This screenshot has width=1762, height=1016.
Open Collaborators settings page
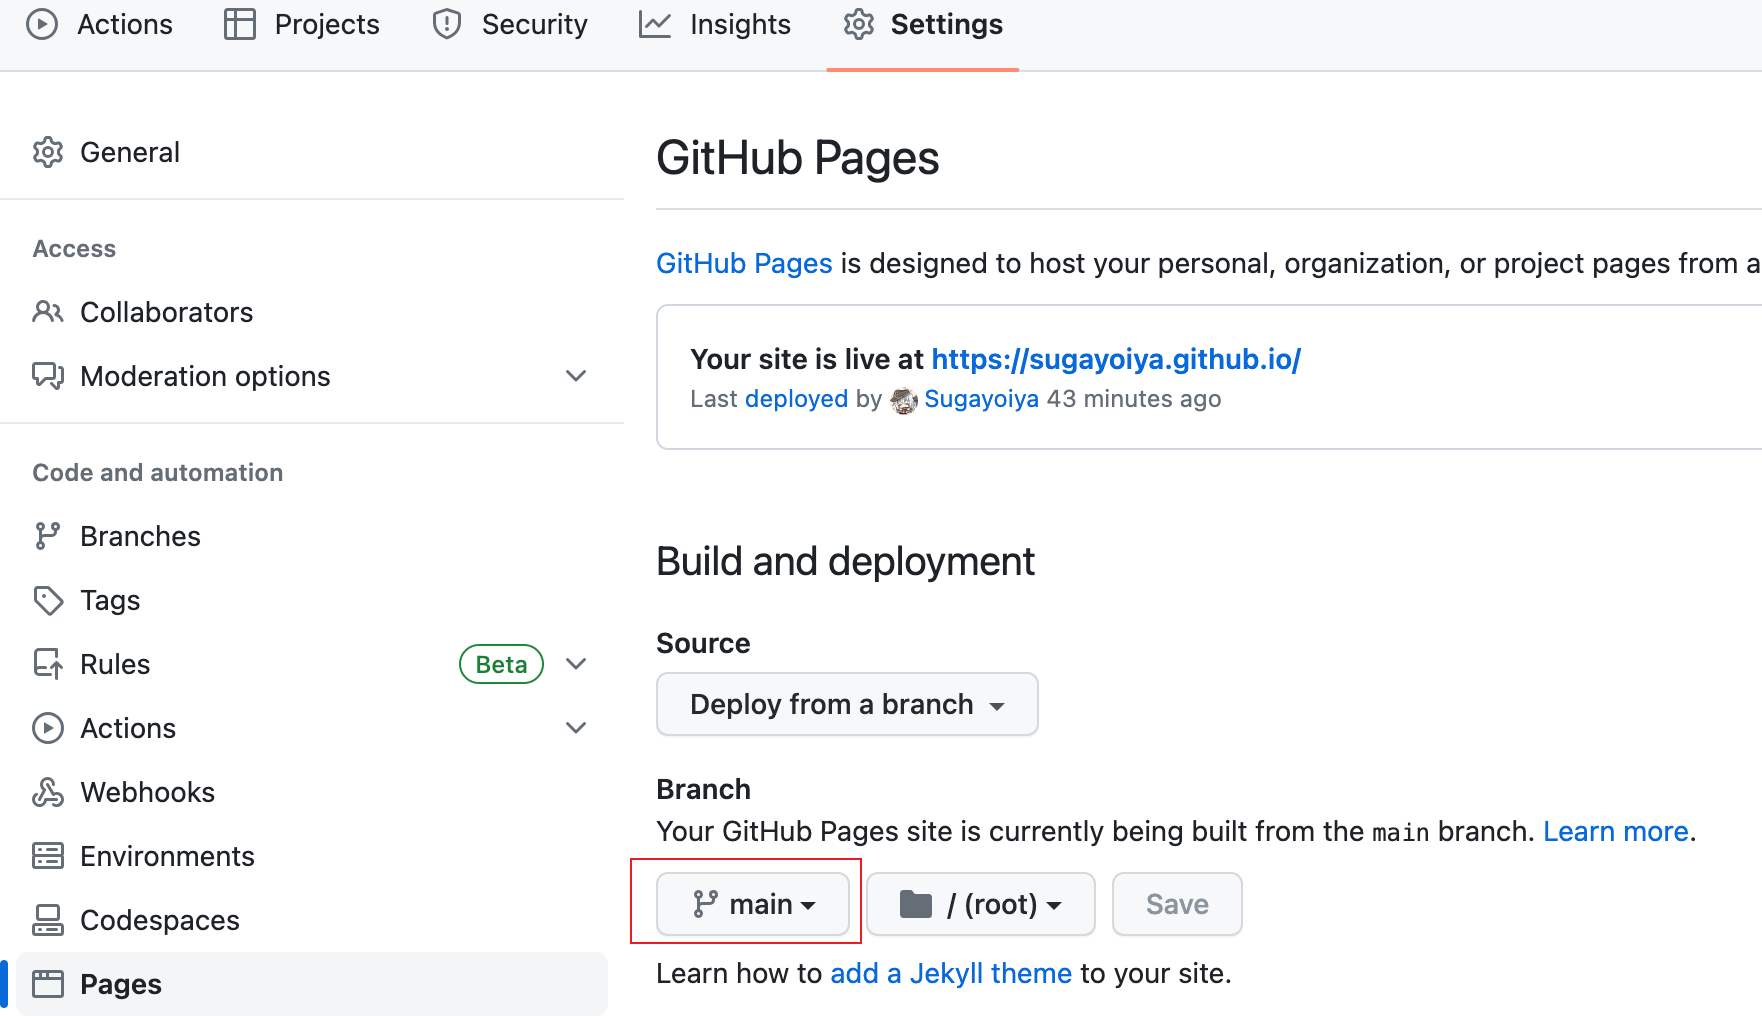pos(312,312)
